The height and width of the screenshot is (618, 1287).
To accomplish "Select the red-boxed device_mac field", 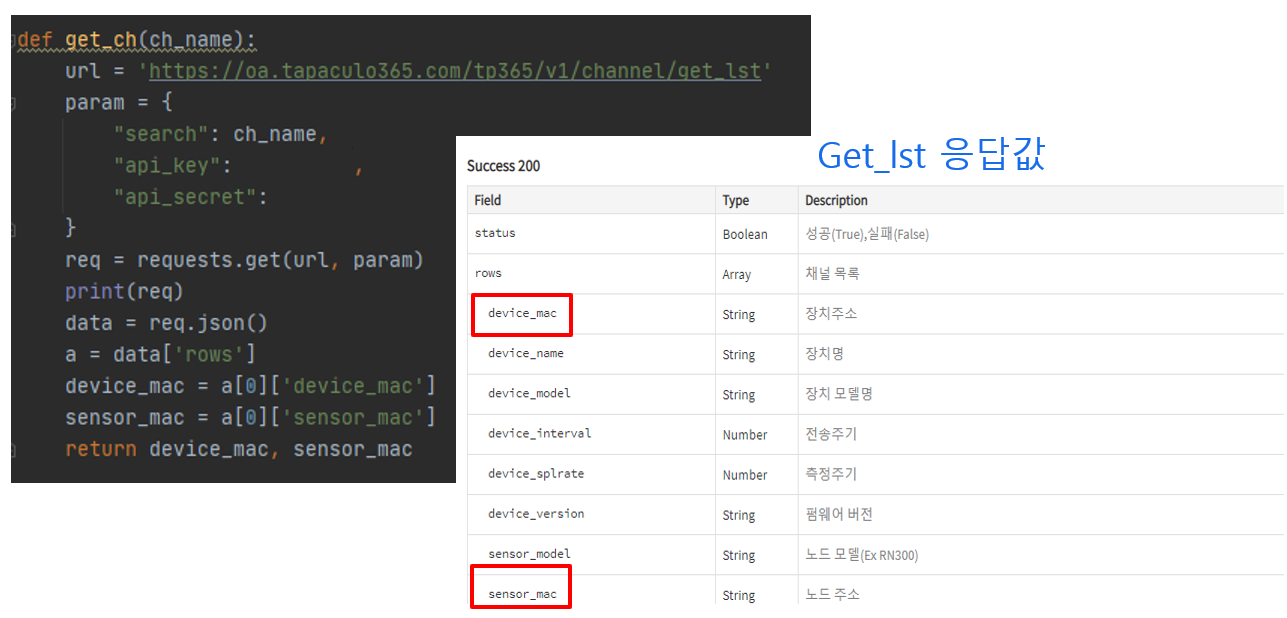I will pos(521,314).
